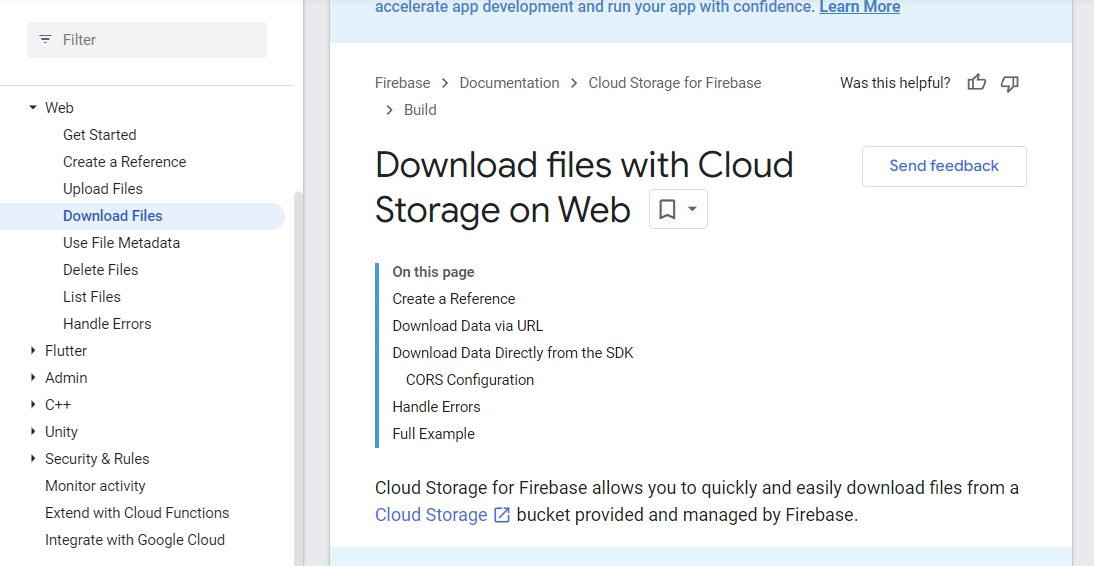This screenshot has height=566, width=1094.
Task: Jump to Handle Errors on this page
Action: click(x=436, y=408)
